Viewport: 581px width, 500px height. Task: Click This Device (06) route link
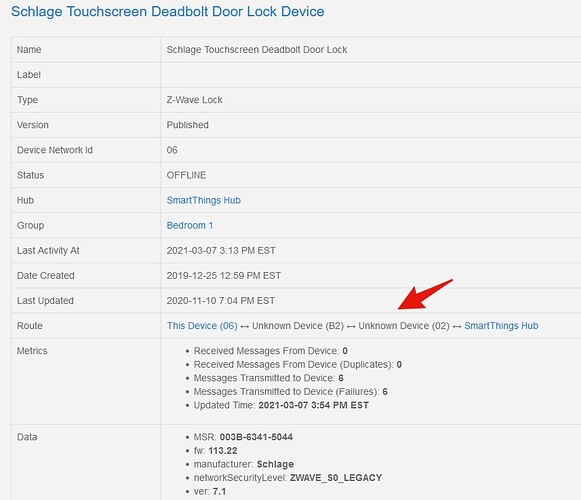coord(202,326)
